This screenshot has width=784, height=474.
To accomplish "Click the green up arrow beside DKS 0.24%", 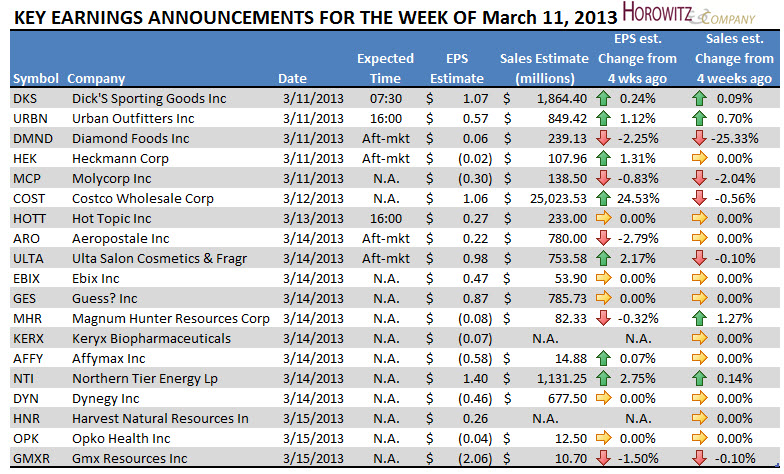I will [604, 98].
